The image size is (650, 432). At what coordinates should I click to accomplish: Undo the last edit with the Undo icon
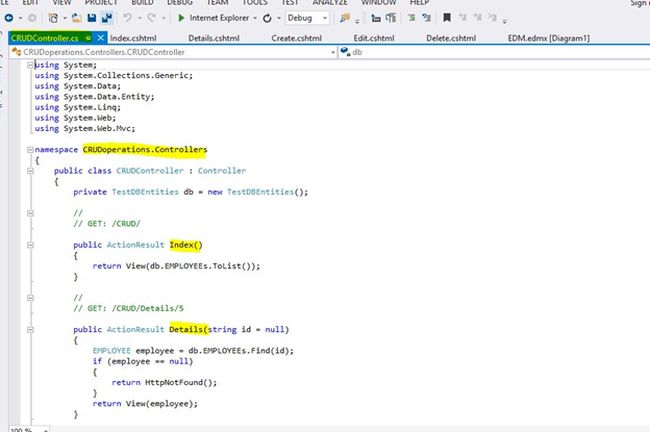coord(128,18)
